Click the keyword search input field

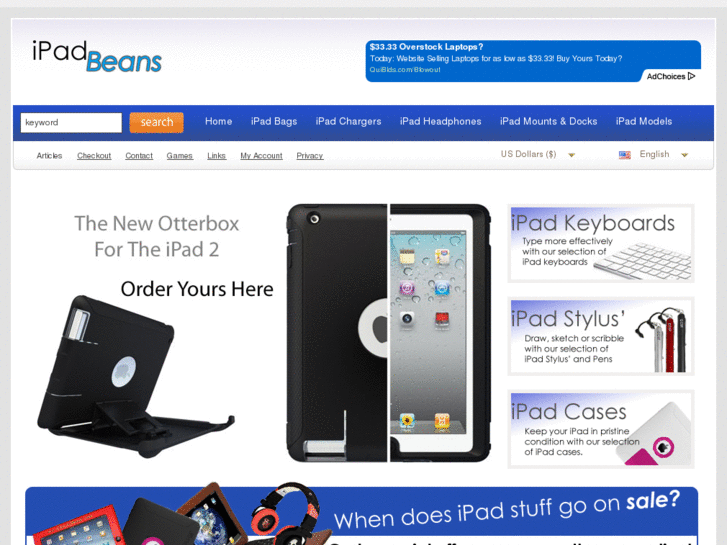coord(71,123)
